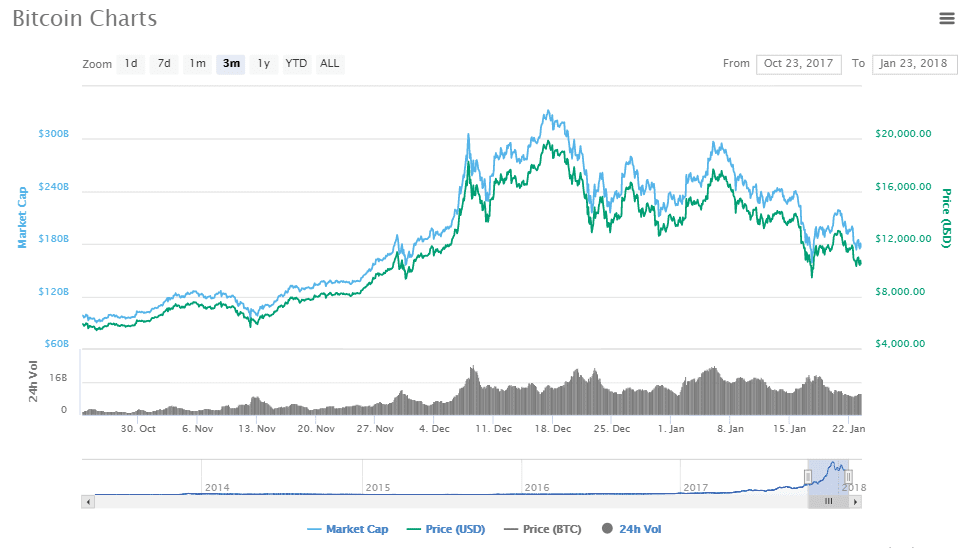Set zoom to 1d
Viewport: 973px width, 548px height.
coord(131,64)
